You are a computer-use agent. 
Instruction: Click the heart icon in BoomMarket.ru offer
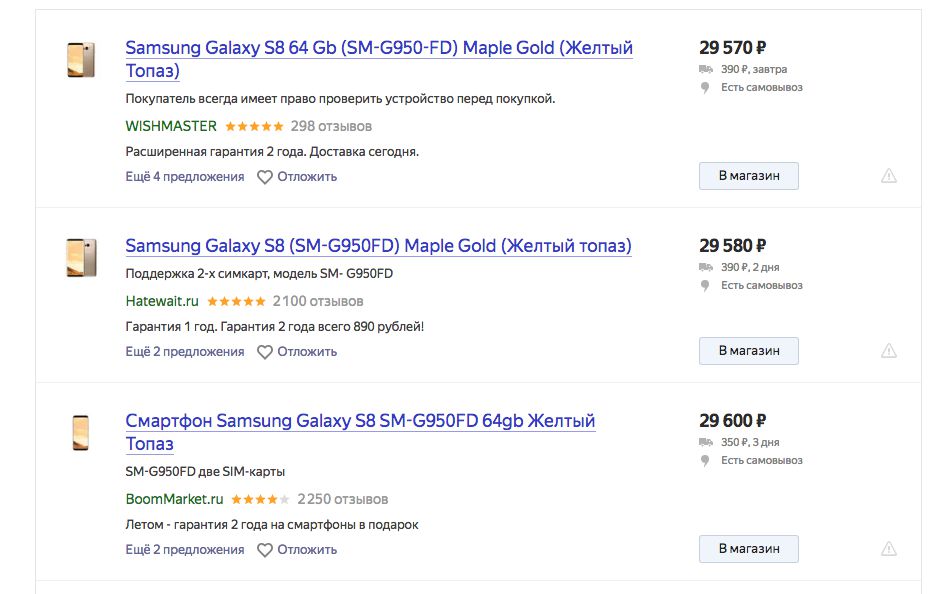(x=265, y=550)
